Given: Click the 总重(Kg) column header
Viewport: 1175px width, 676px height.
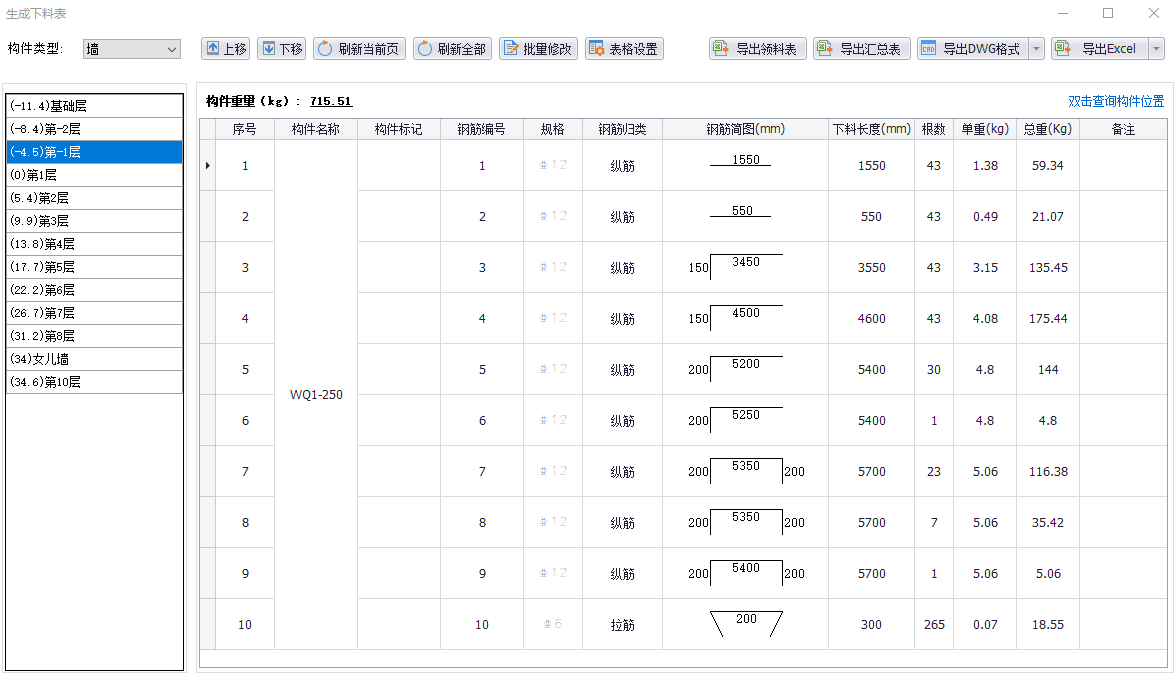Looking at the screenshot, I should pos(1048,129).
